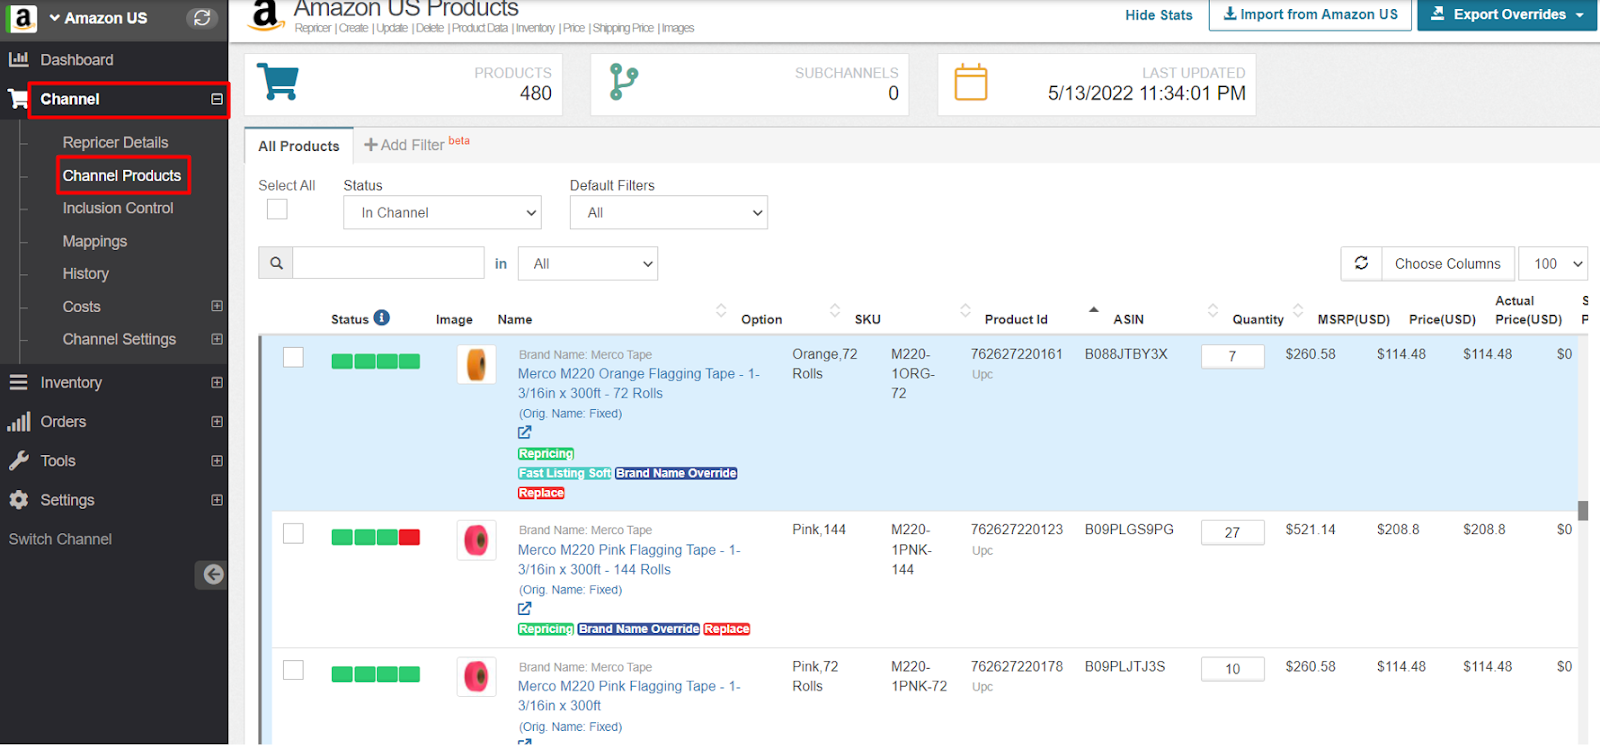Sort by the ASIN column arrows
Image resolution: width=1600 pixels, height=749 pixels.
click(1213, 310)
